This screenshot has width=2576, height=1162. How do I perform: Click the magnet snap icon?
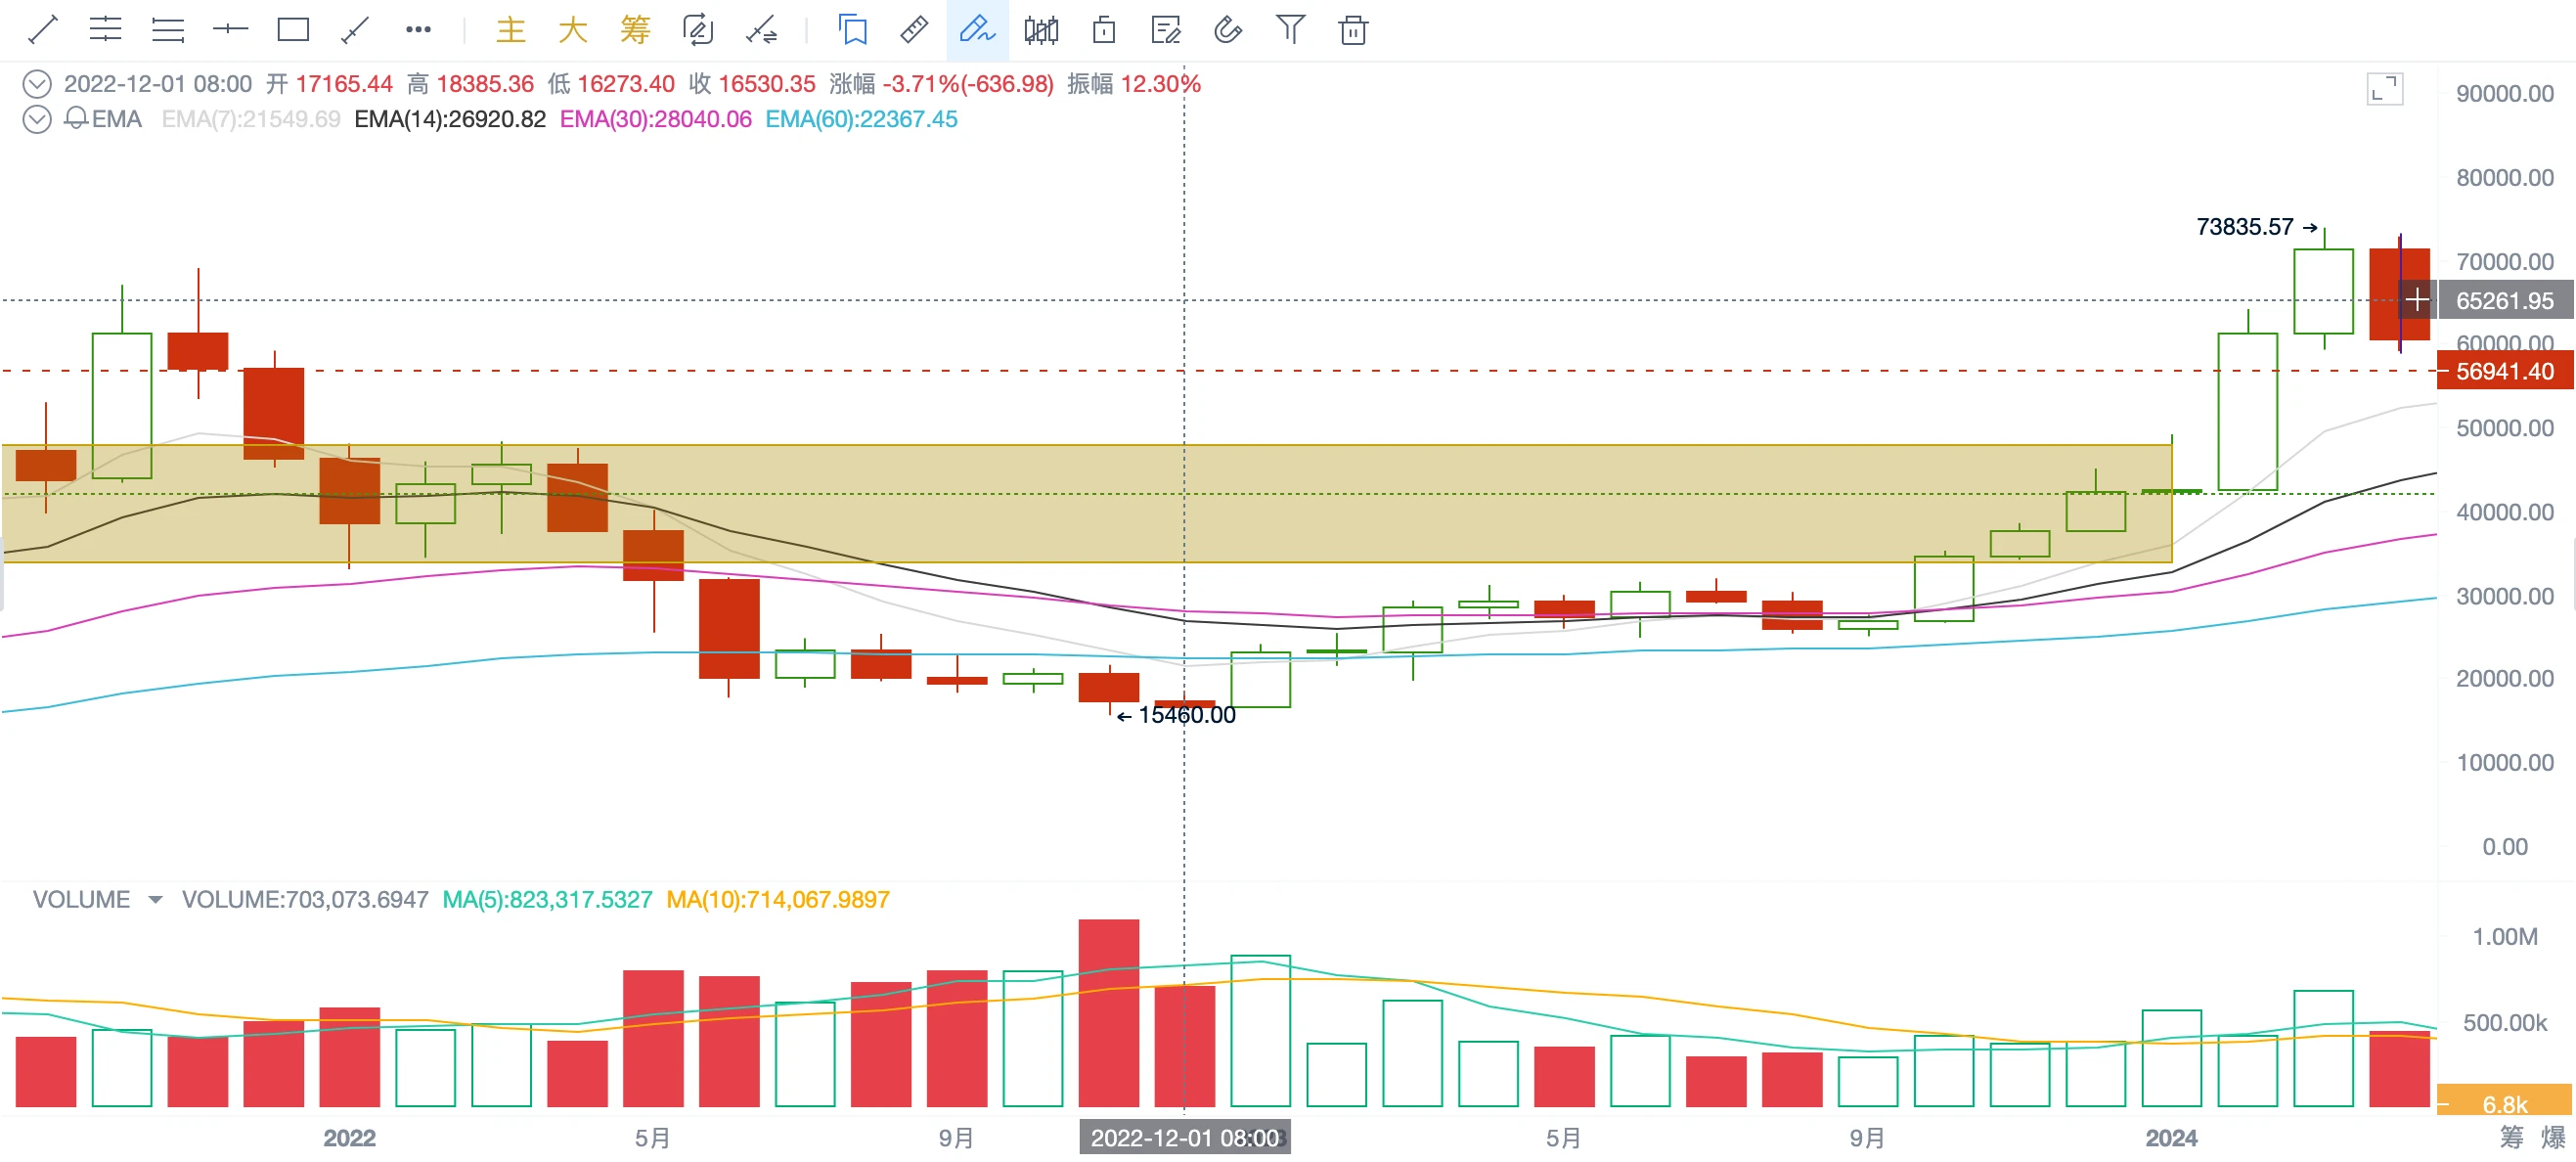(1228, 30)
